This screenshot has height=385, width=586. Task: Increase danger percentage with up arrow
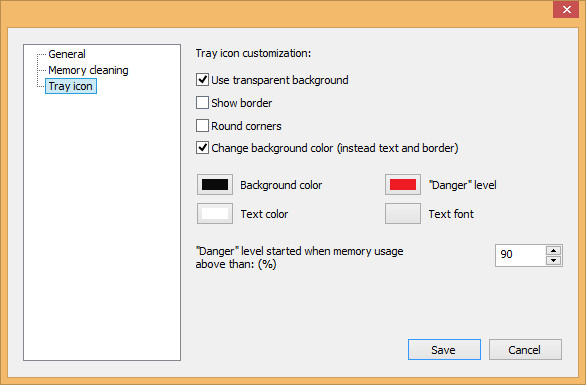553,250
